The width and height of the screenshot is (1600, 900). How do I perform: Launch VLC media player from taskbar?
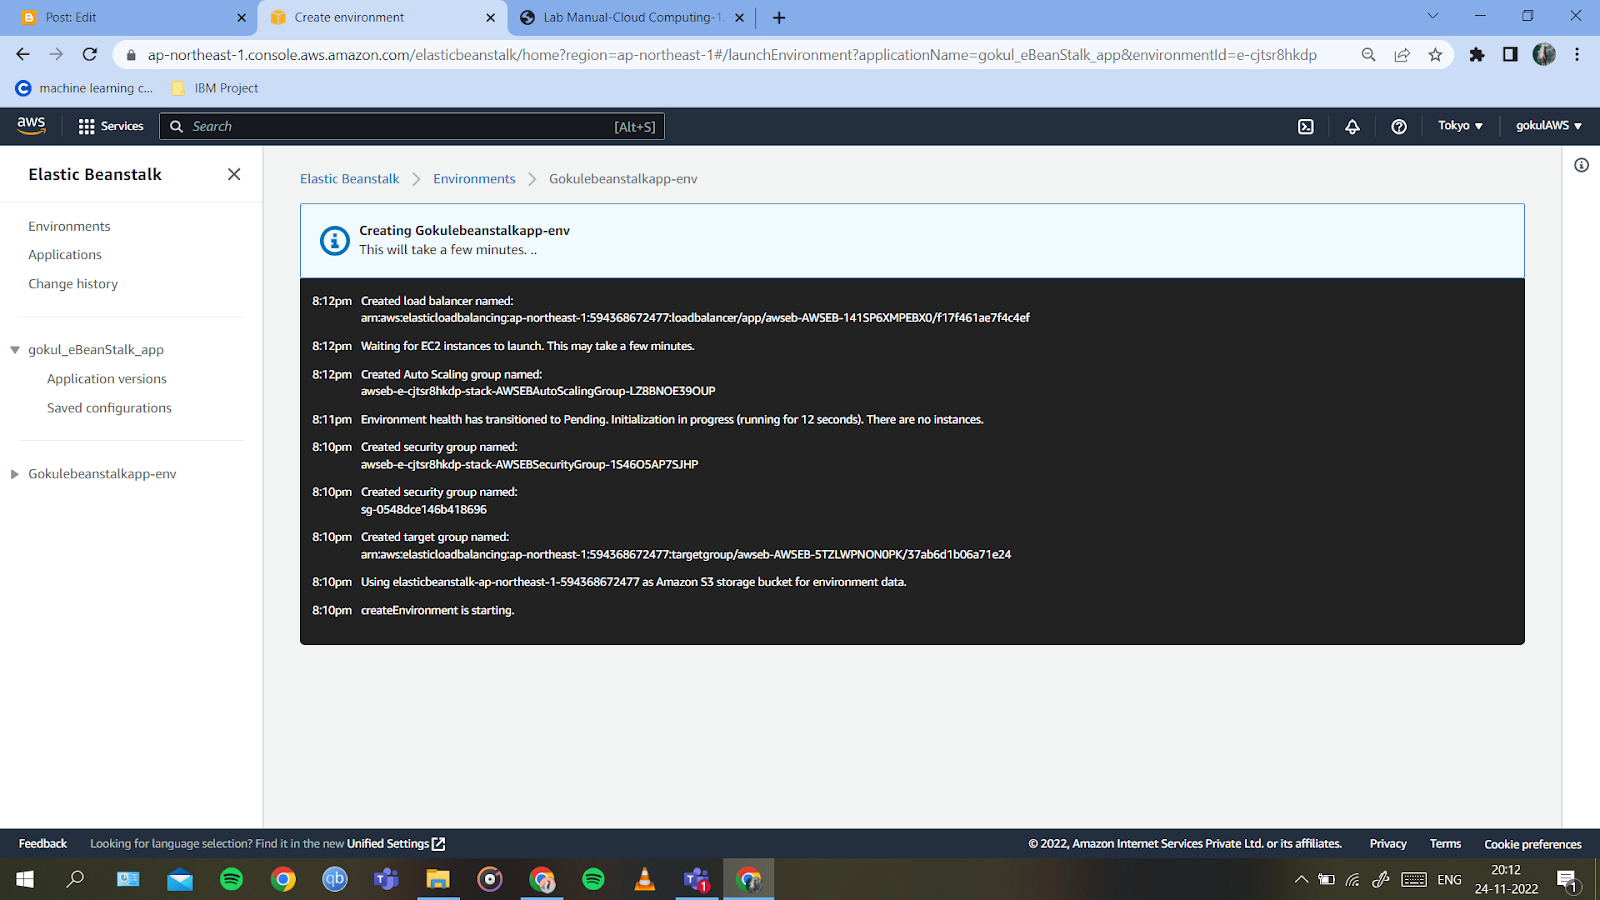(x=645, y=879)
